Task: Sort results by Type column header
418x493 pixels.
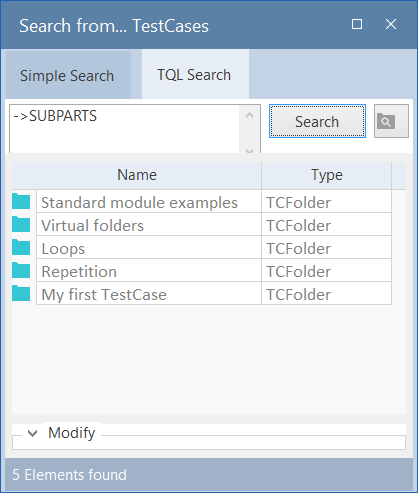Action: click(326, 175)
